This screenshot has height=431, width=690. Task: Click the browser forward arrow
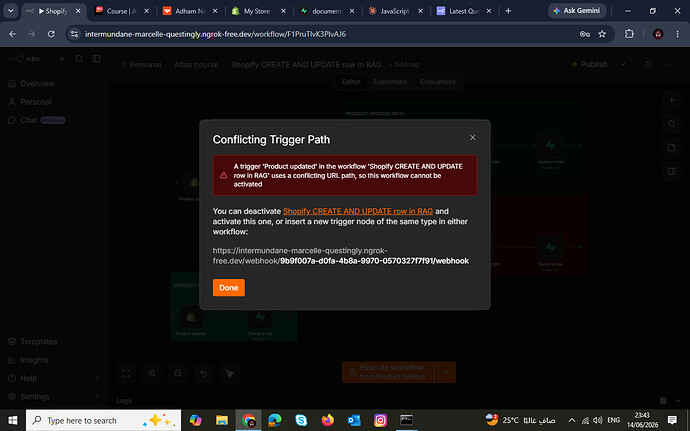coord(32,34)
